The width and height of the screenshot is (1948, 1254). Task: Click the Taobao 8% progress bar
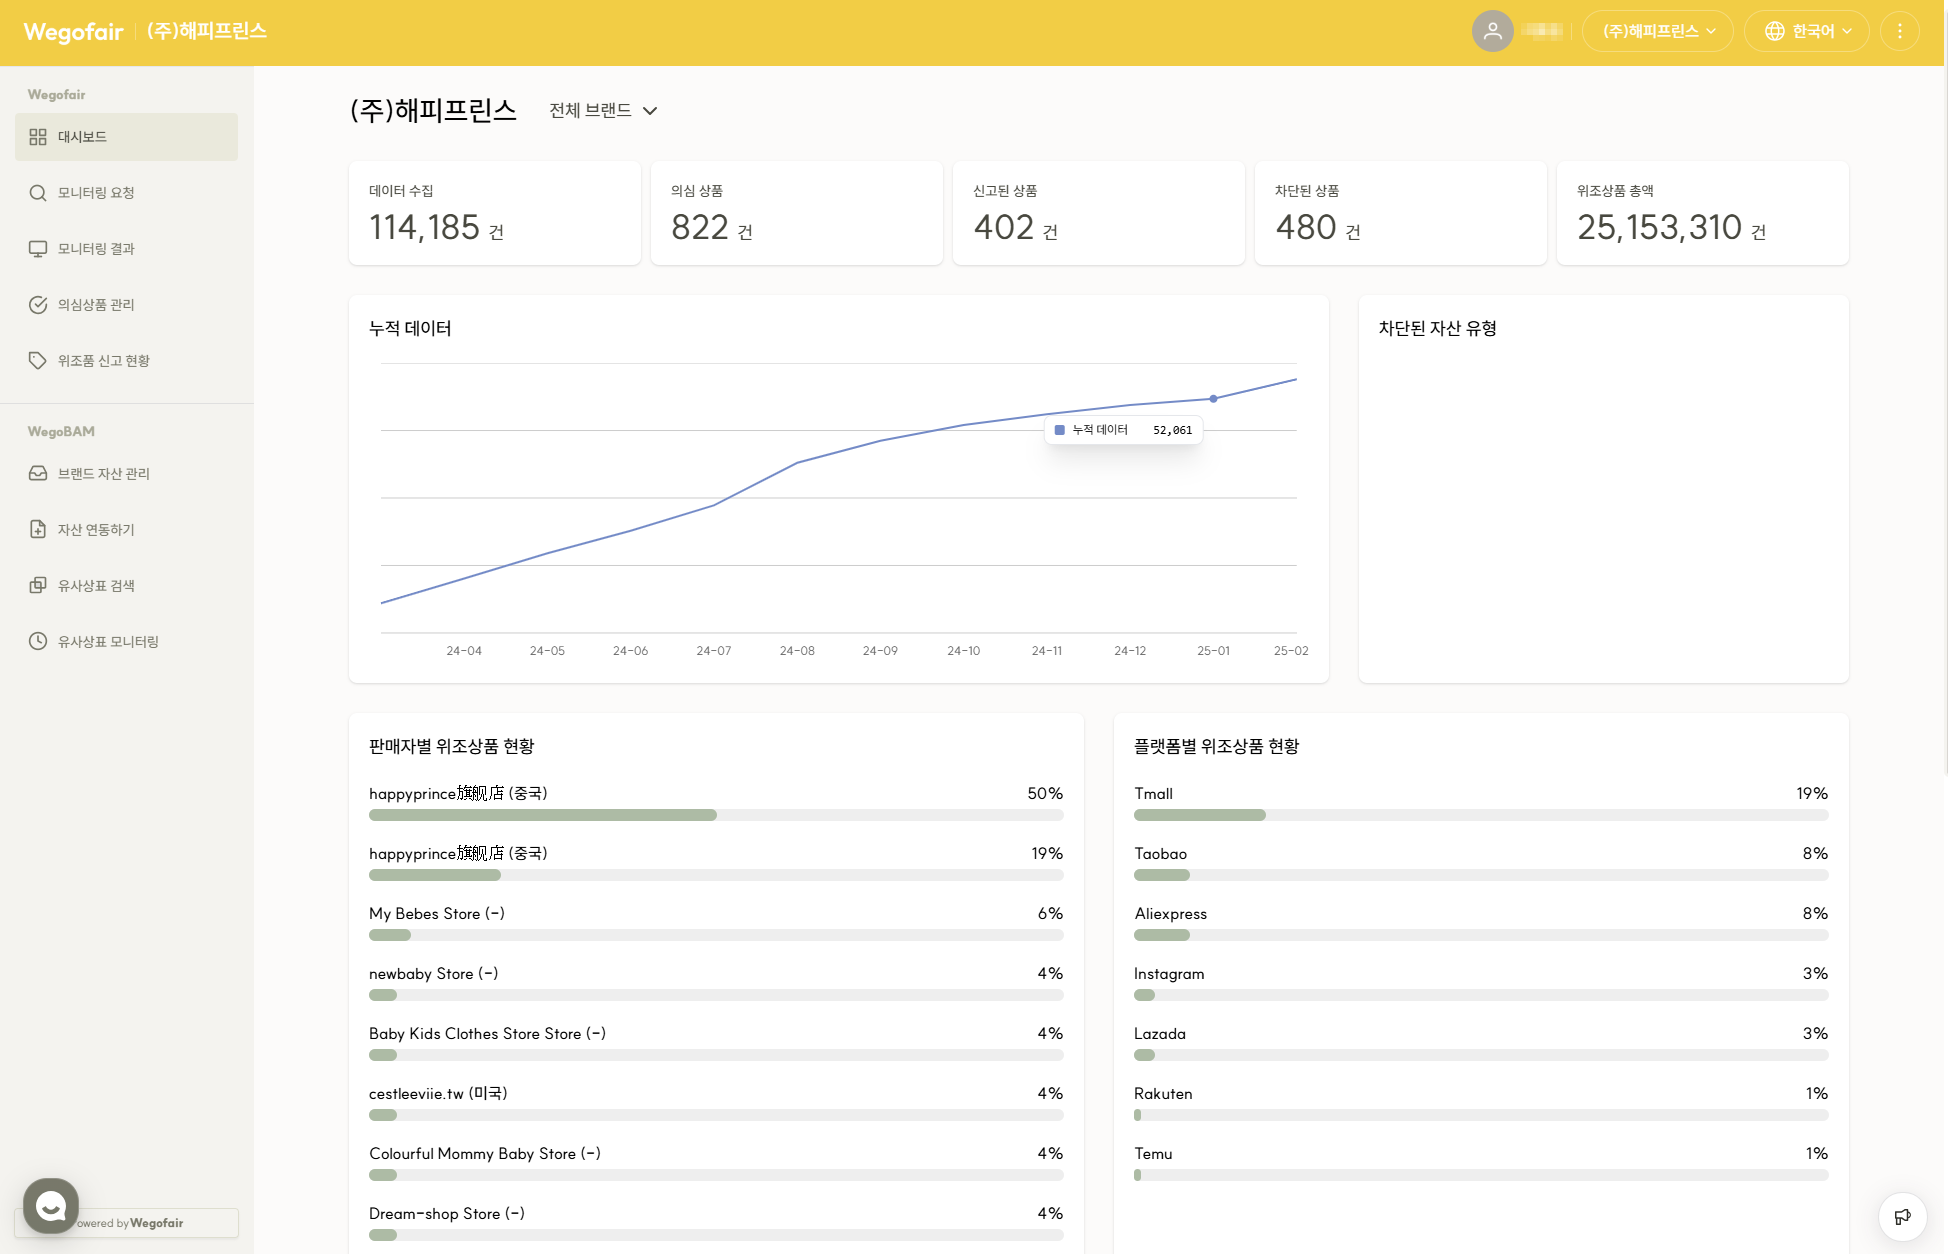pyautogui.click(x=1481, y=875)
